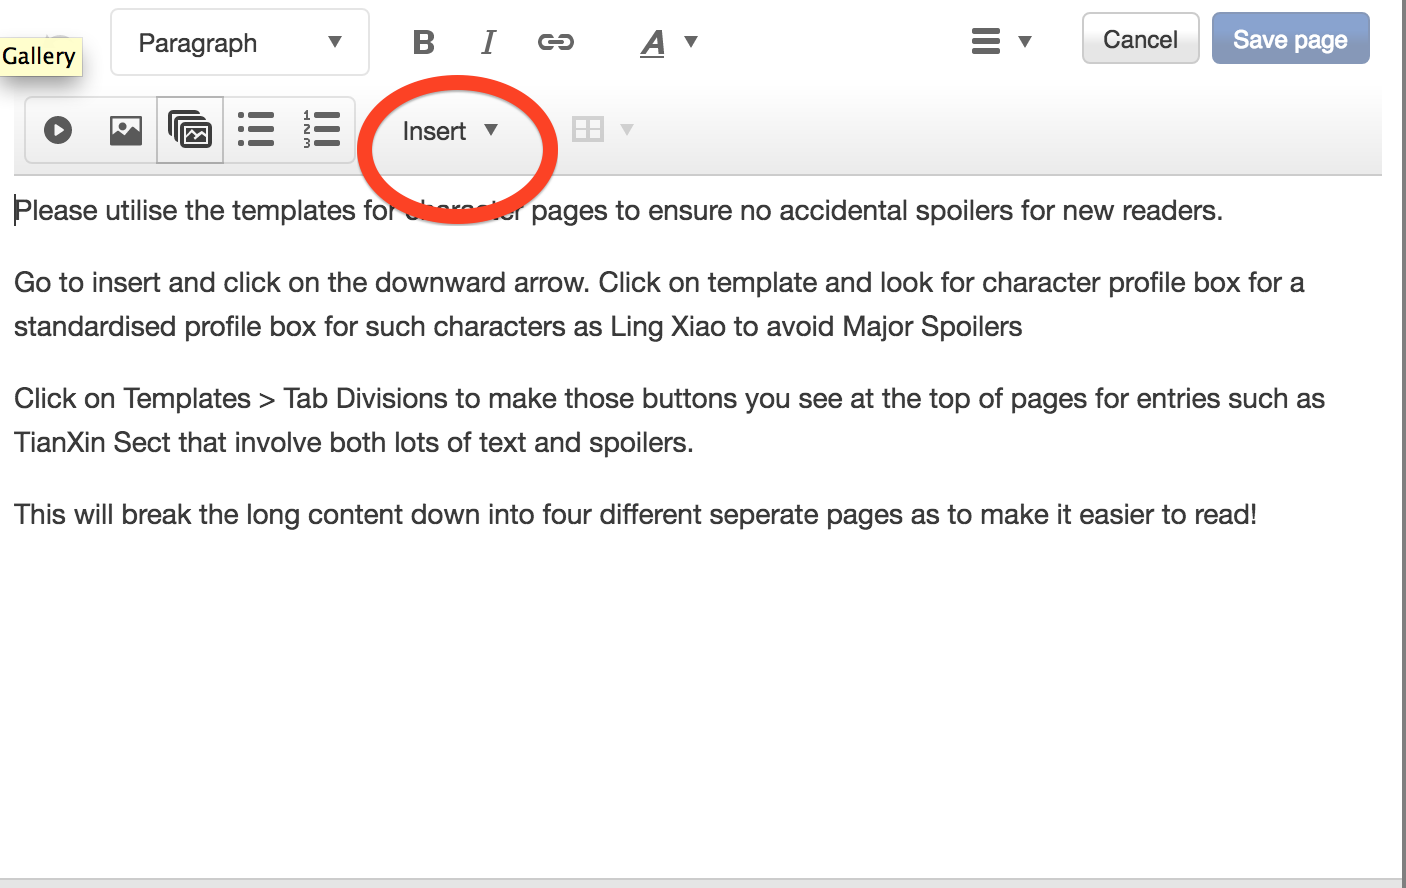Click the 'TianXin Sect' text in third paragraph
1406x888 pixels.
(92, 443)
